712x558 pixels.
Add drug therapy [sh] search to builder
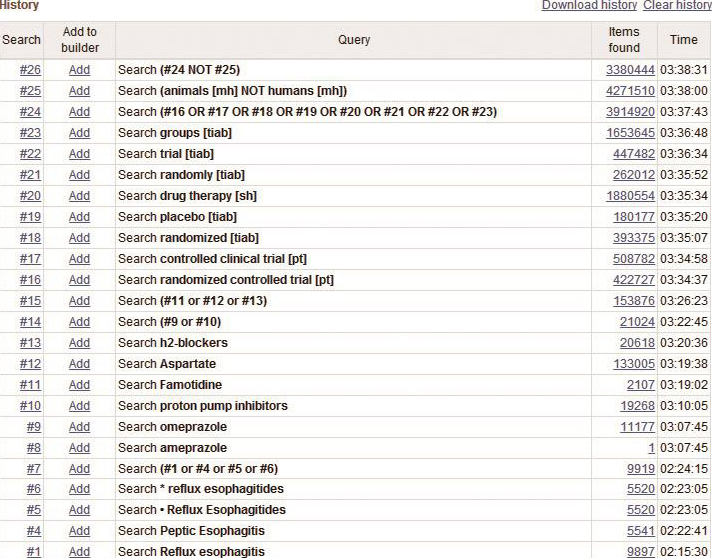click(79, 196)
